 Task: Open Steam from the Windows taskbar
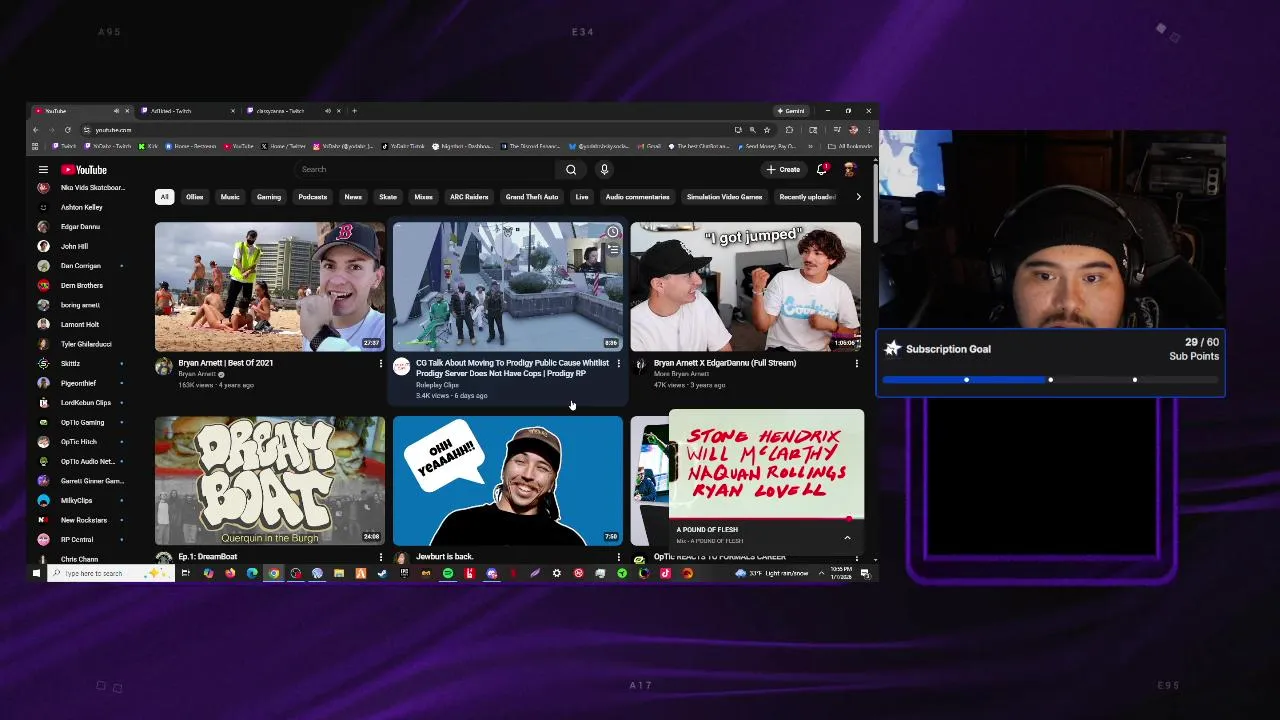[382, 573]
